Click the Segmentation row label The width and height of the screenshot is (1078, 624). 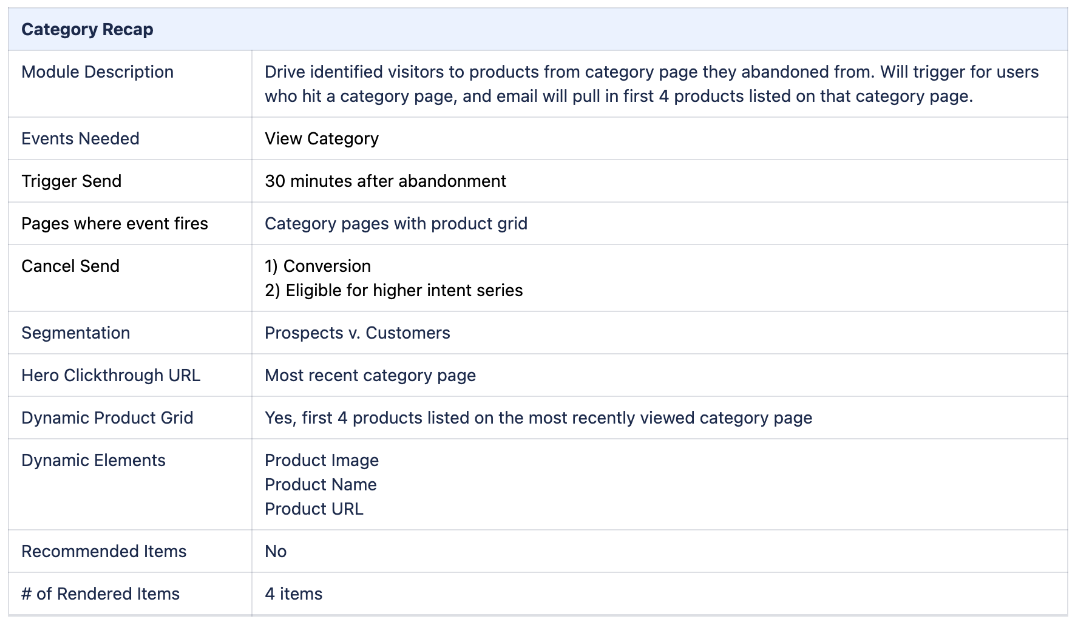76,333
